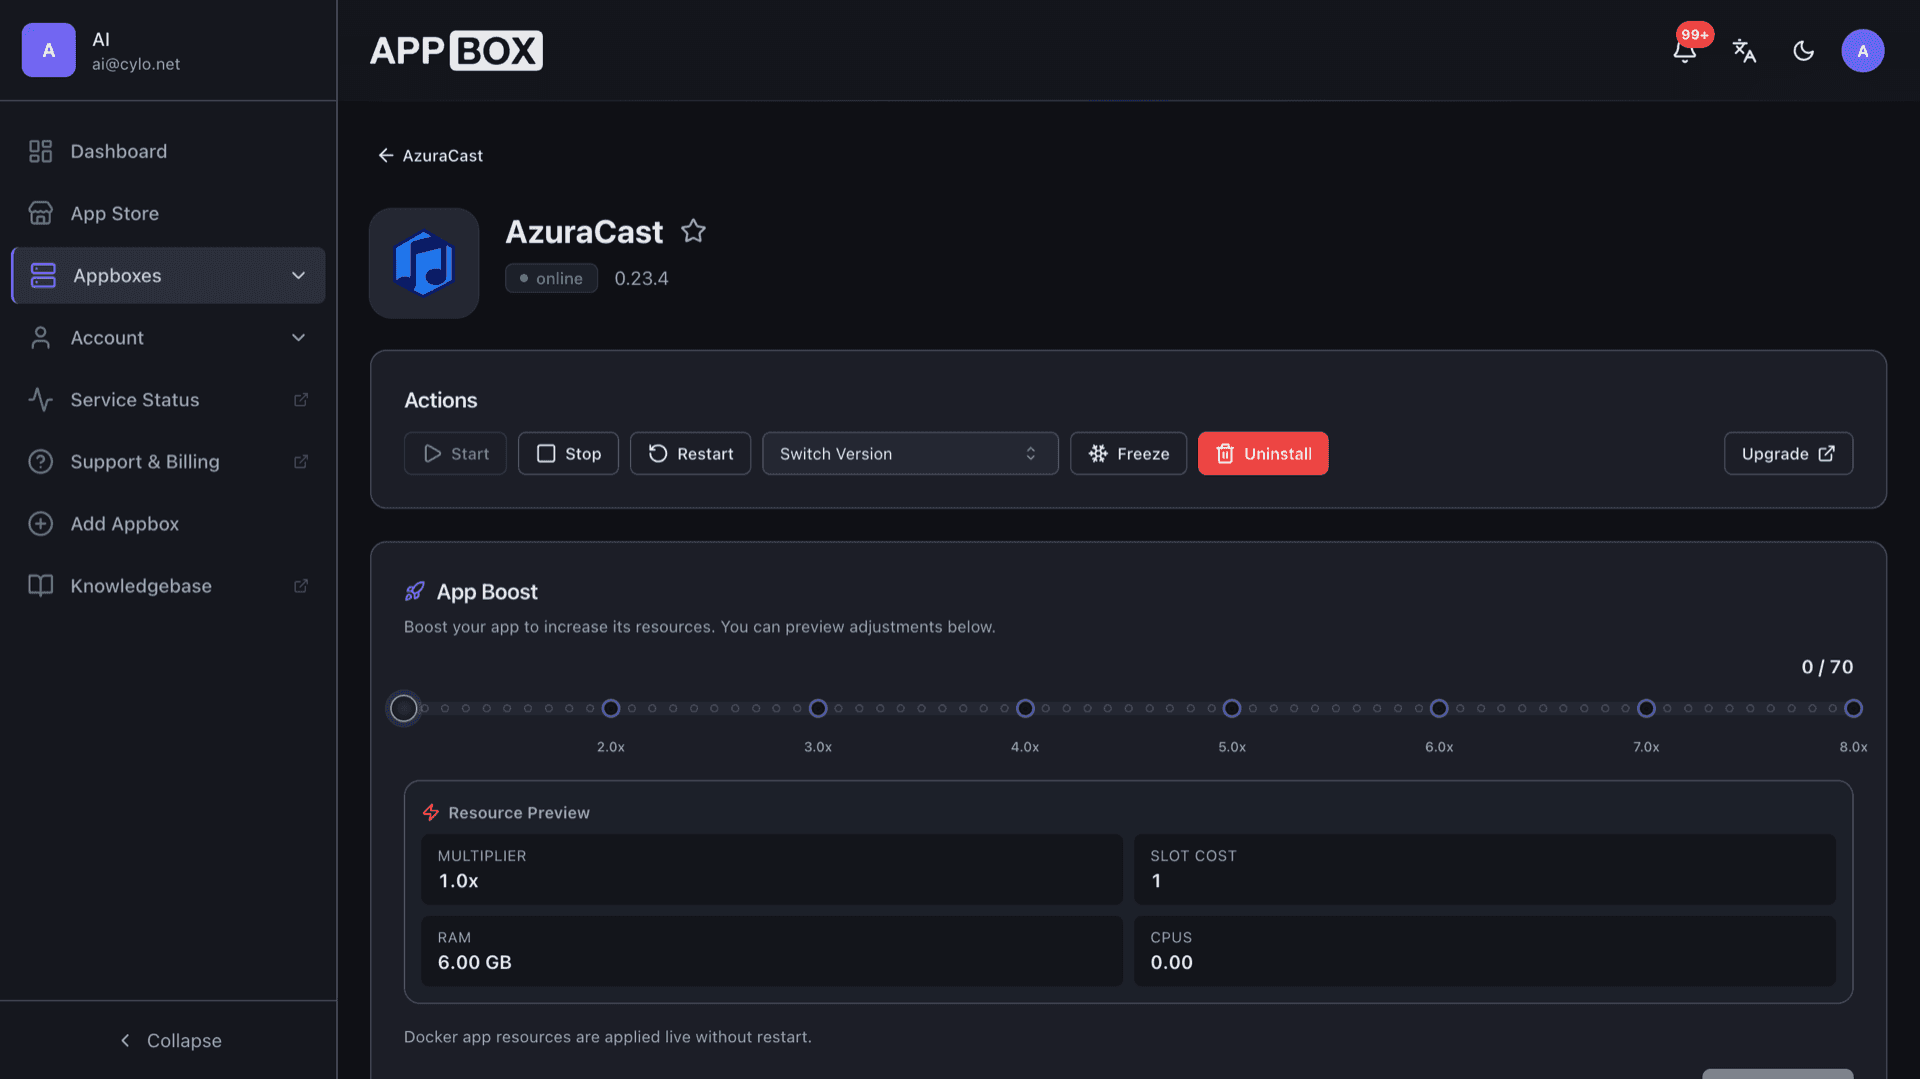The width and height of the screenshot is (1920, 1079).
Task: Click Knowledgebase external link icon
Action: point(300,585)
